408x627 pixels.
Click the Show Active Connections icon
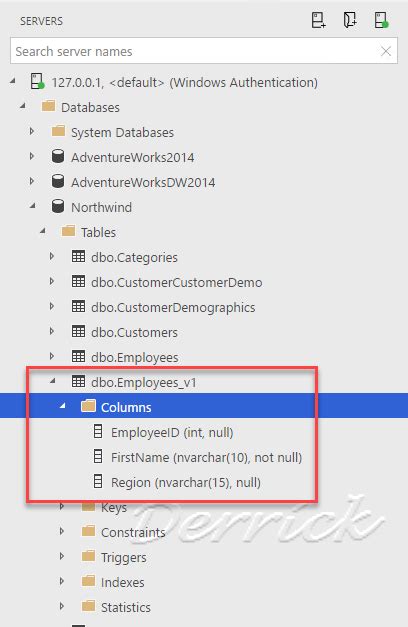tap(381, 20)
